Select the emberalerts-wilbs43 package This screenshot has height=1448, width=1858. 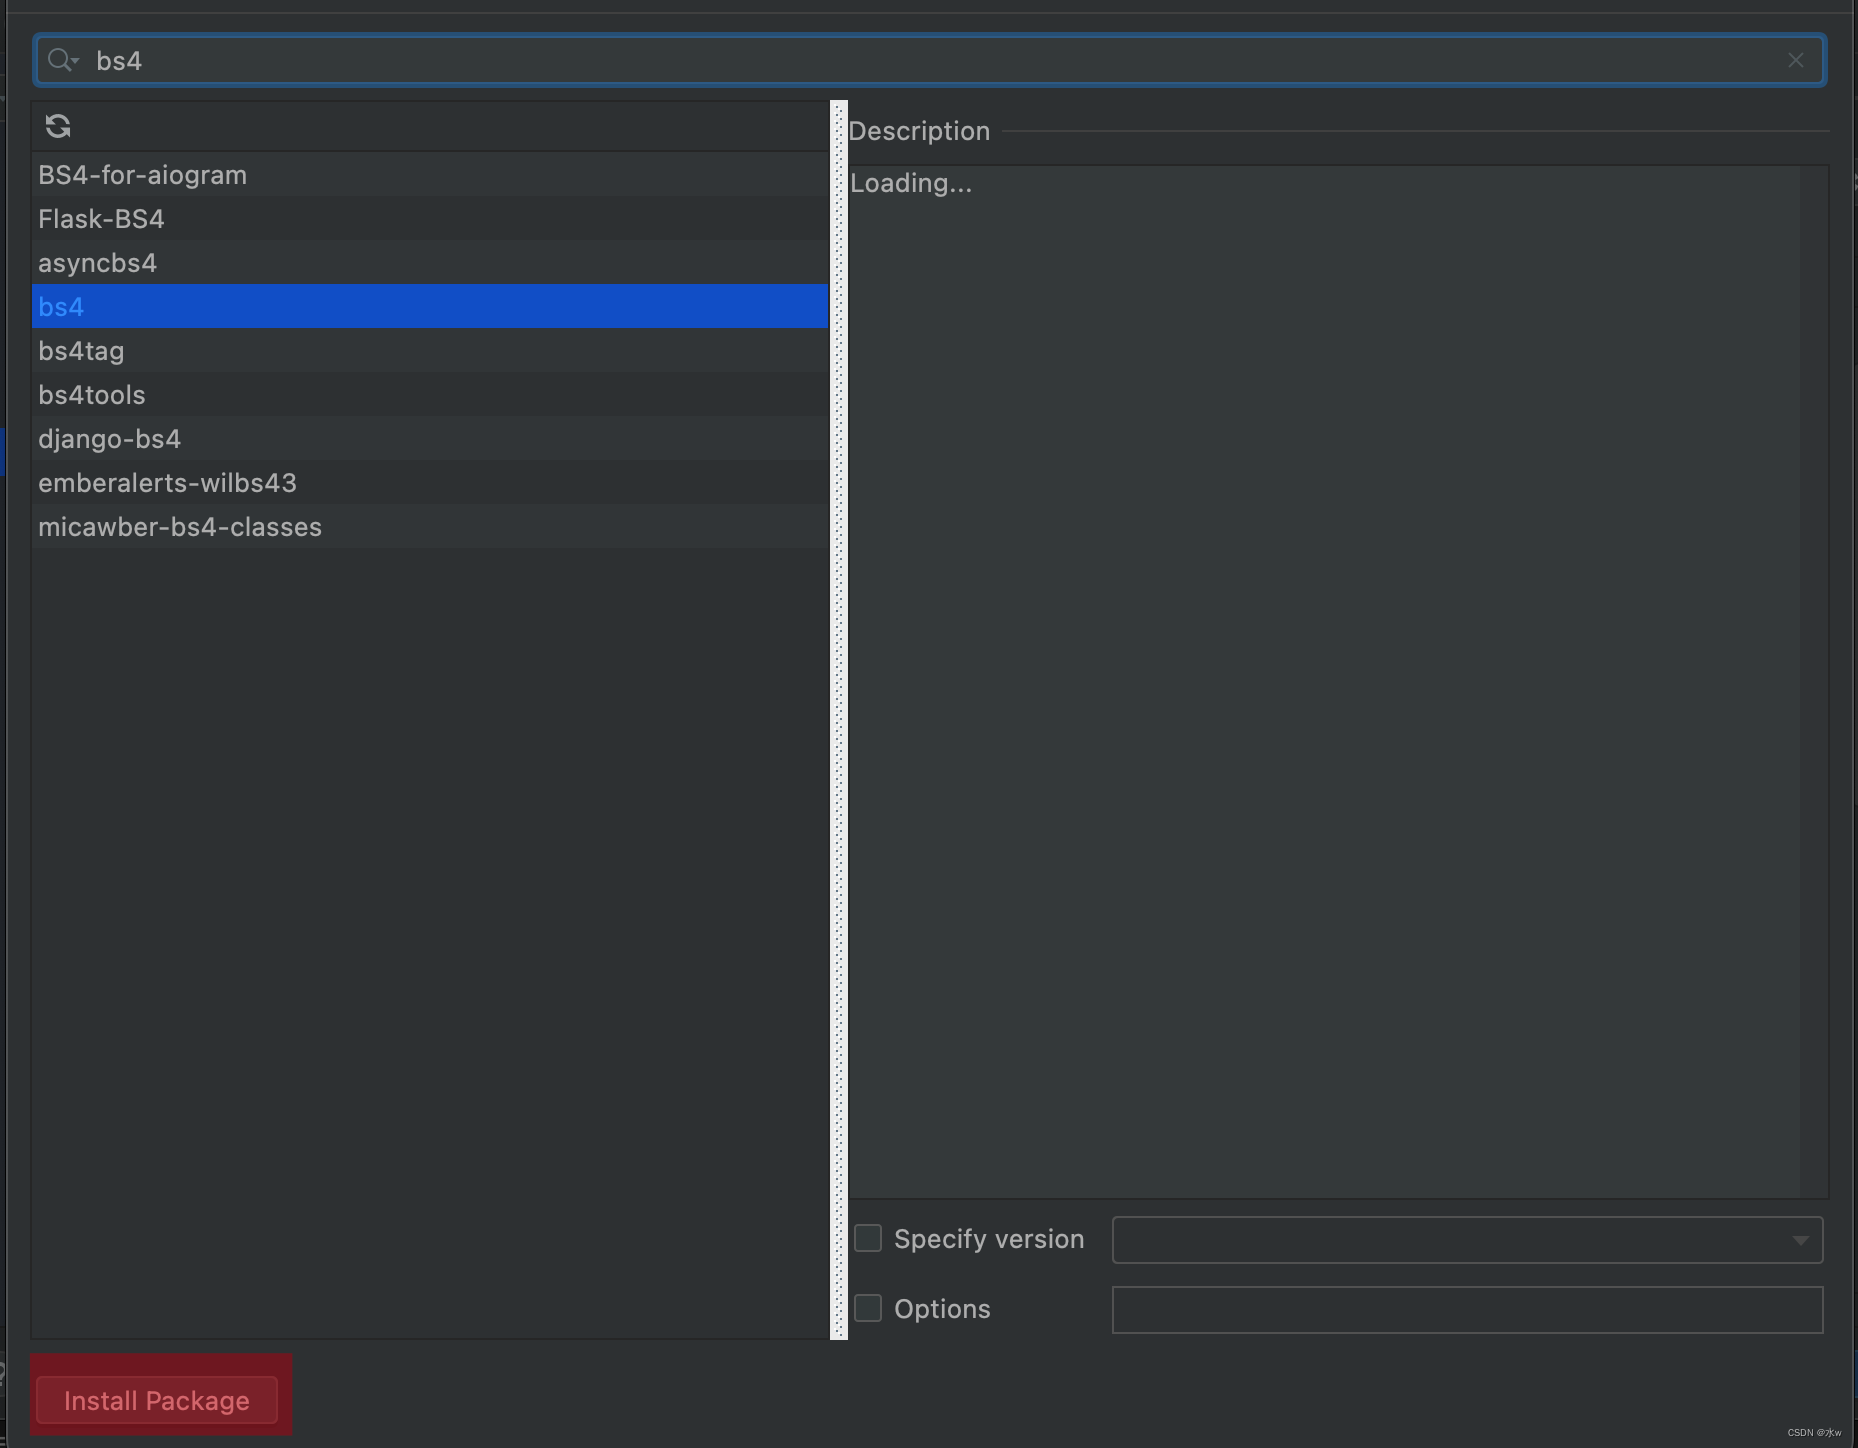click(x=167, y=483)
